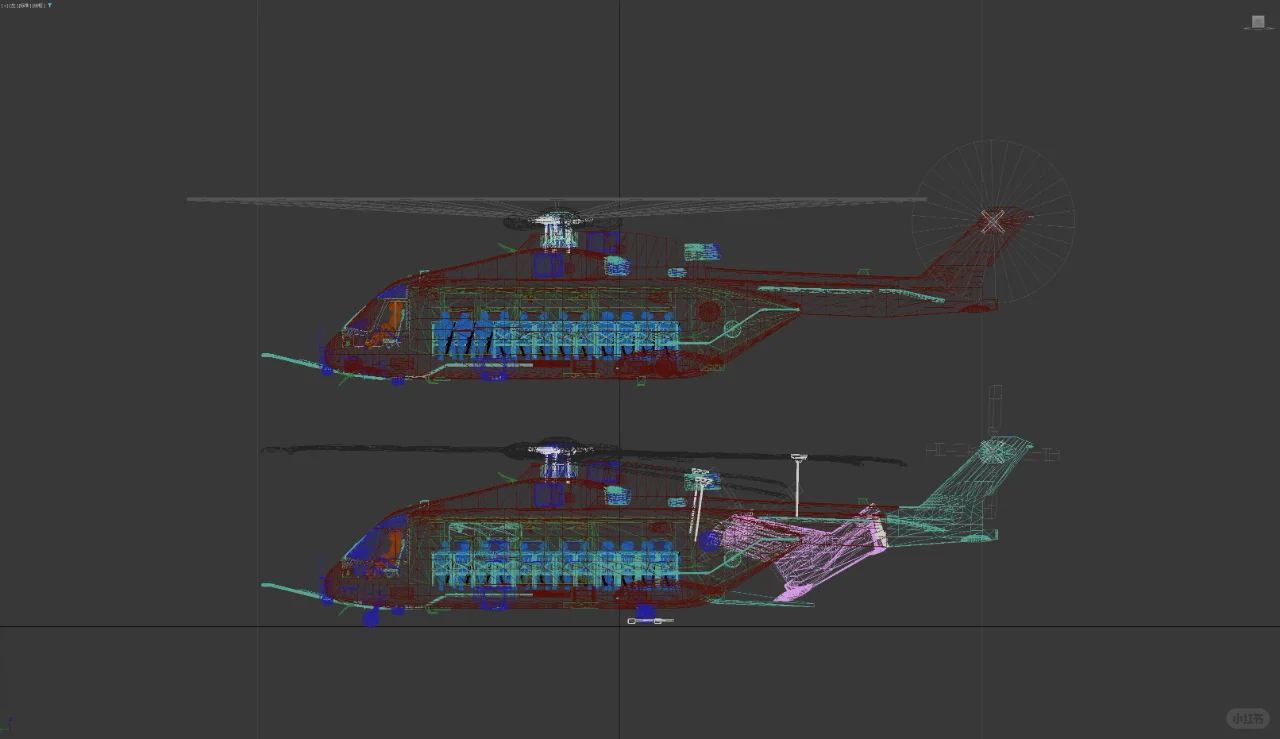The width and height of the screenshot is (1280, 739).
Task: Select the circular window on upper fuselage
Action: pyautogui.click(x=708, y=311)
